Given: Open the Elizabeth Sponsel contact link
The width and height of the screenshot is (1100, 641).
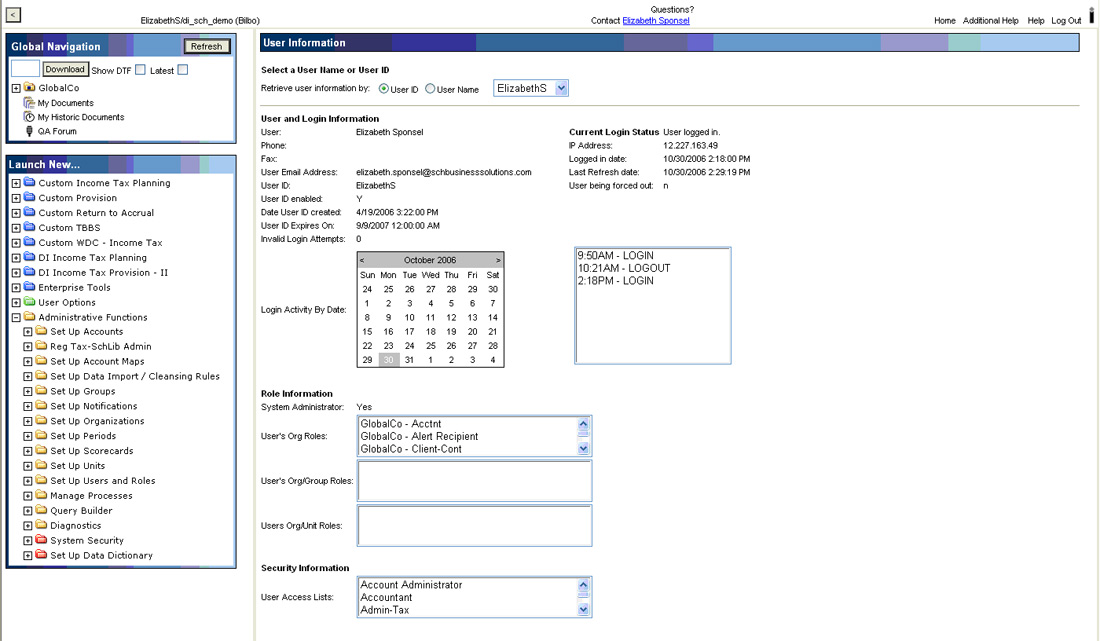Looking at the screenshot, I should [656, 20].
